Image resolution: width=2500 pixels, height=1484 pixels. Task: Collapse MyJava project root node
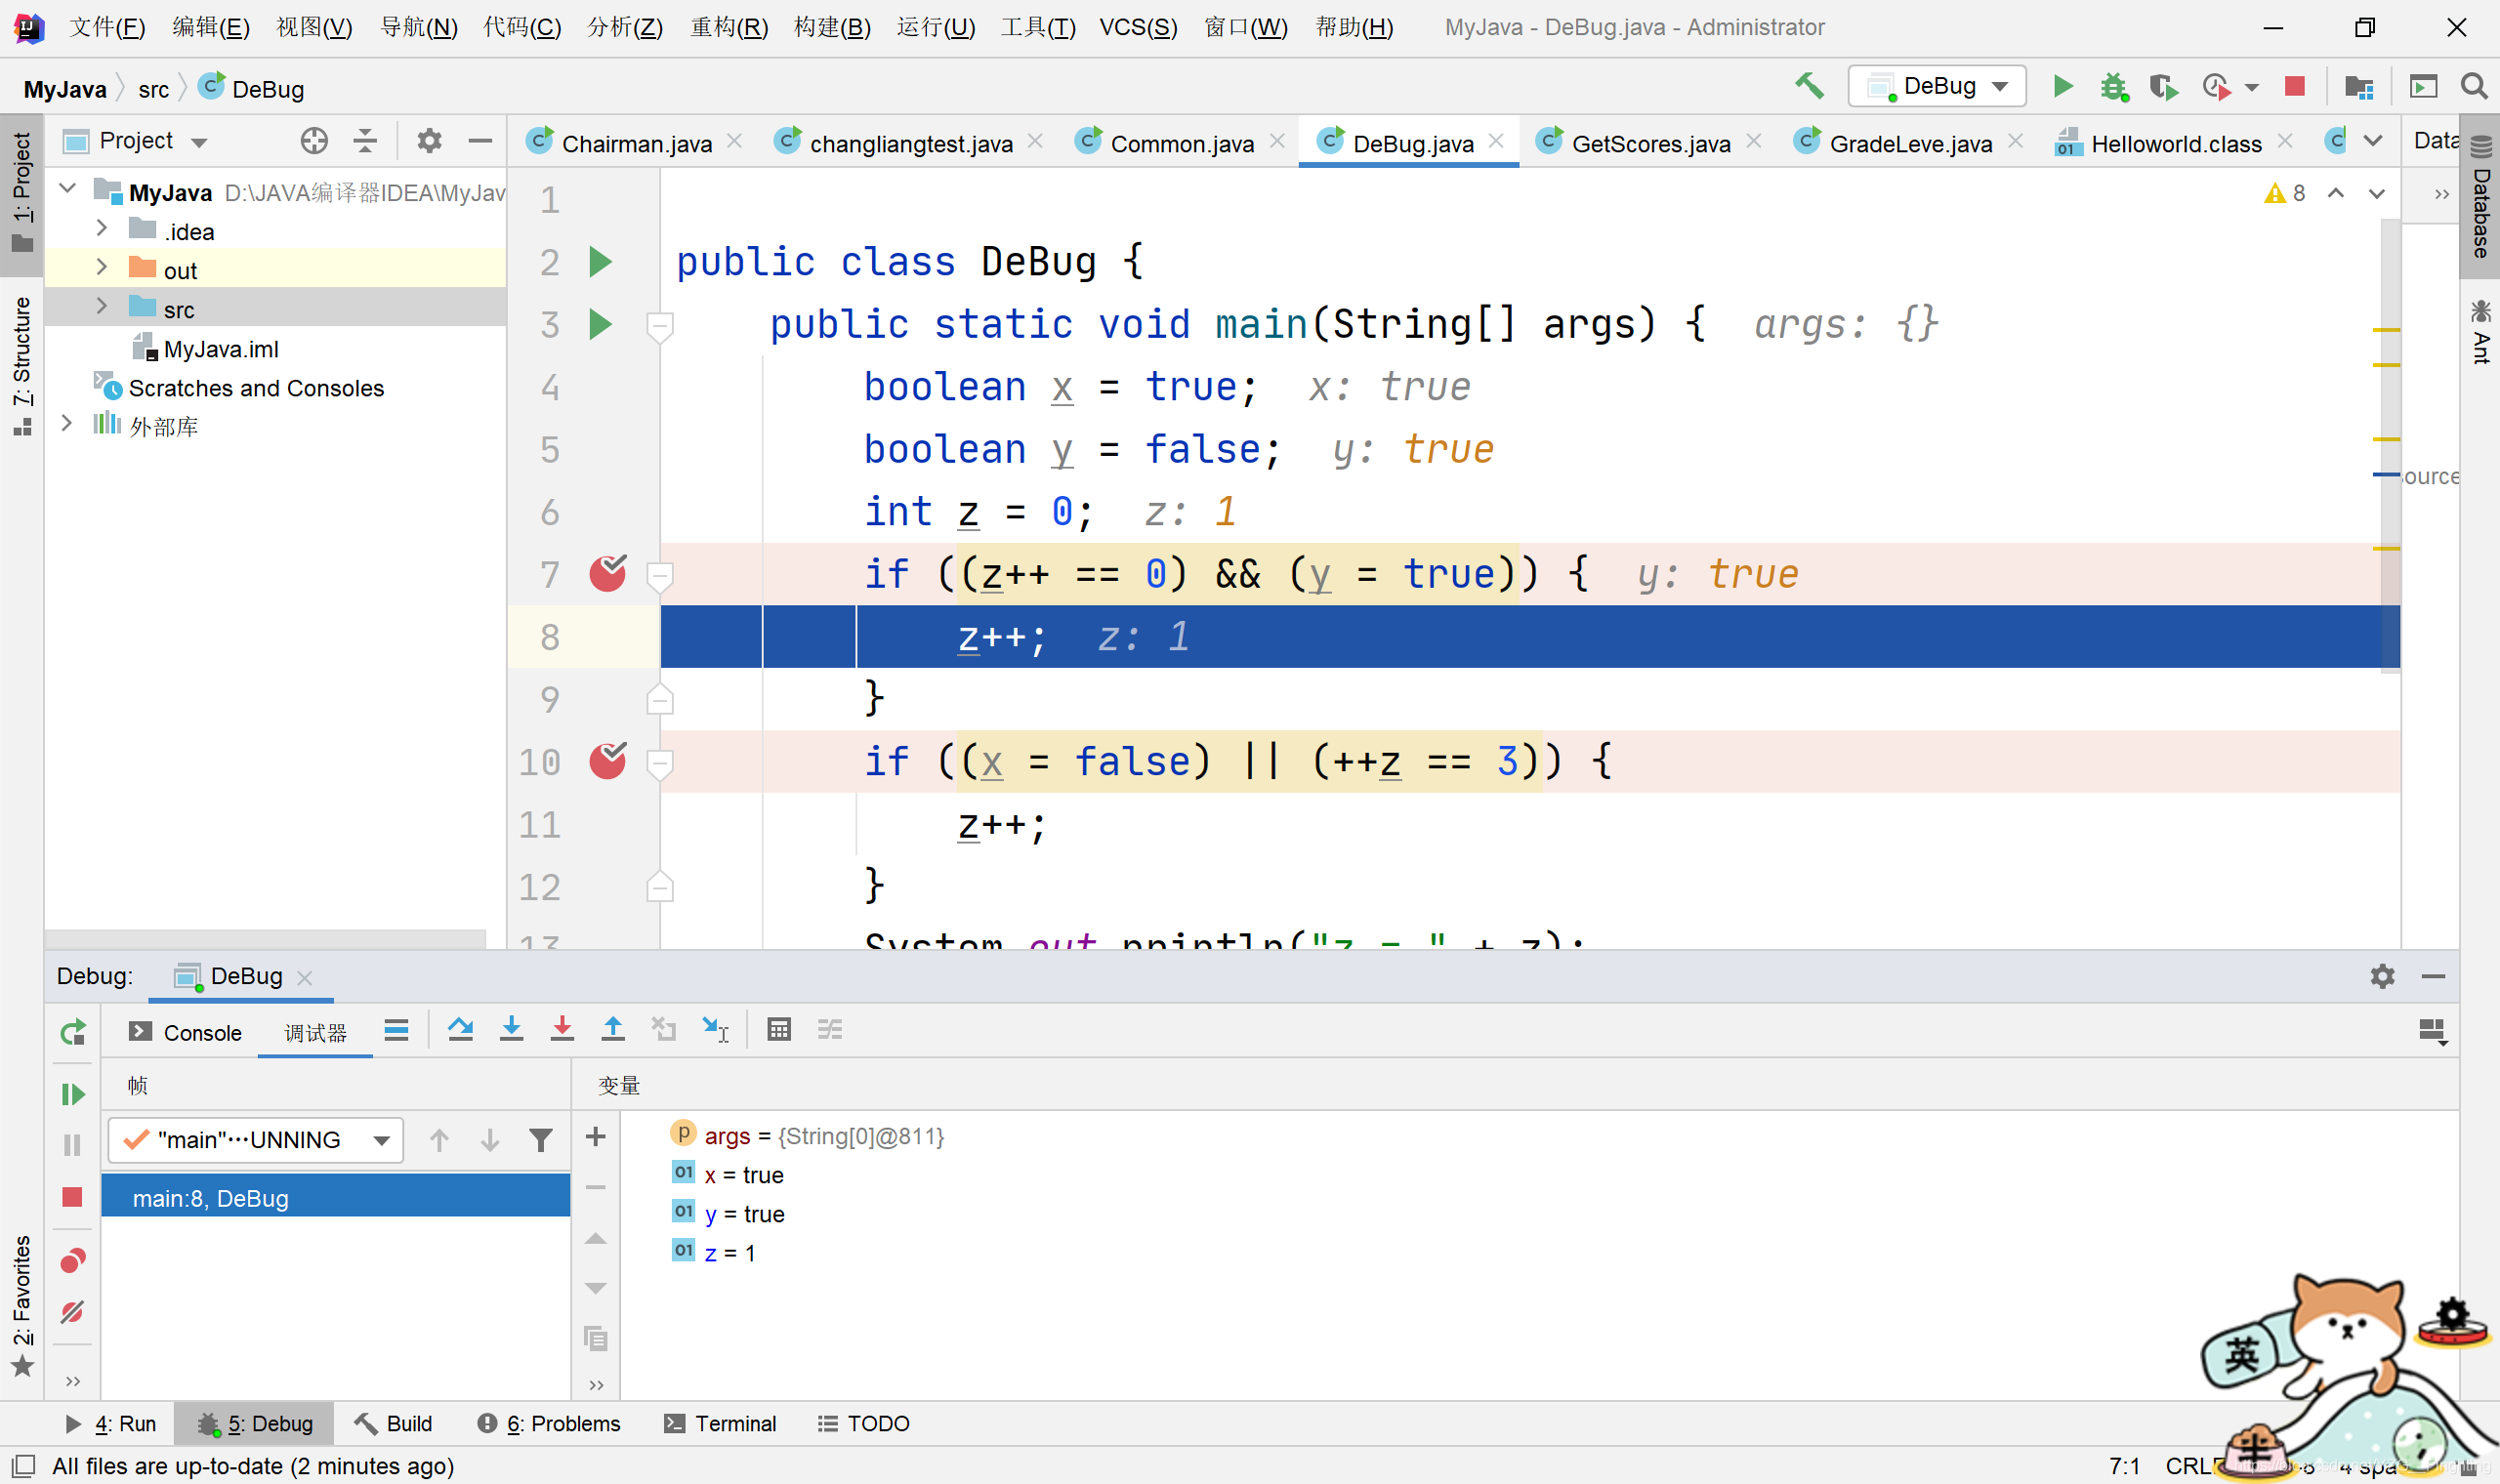[x=68, y=188]
